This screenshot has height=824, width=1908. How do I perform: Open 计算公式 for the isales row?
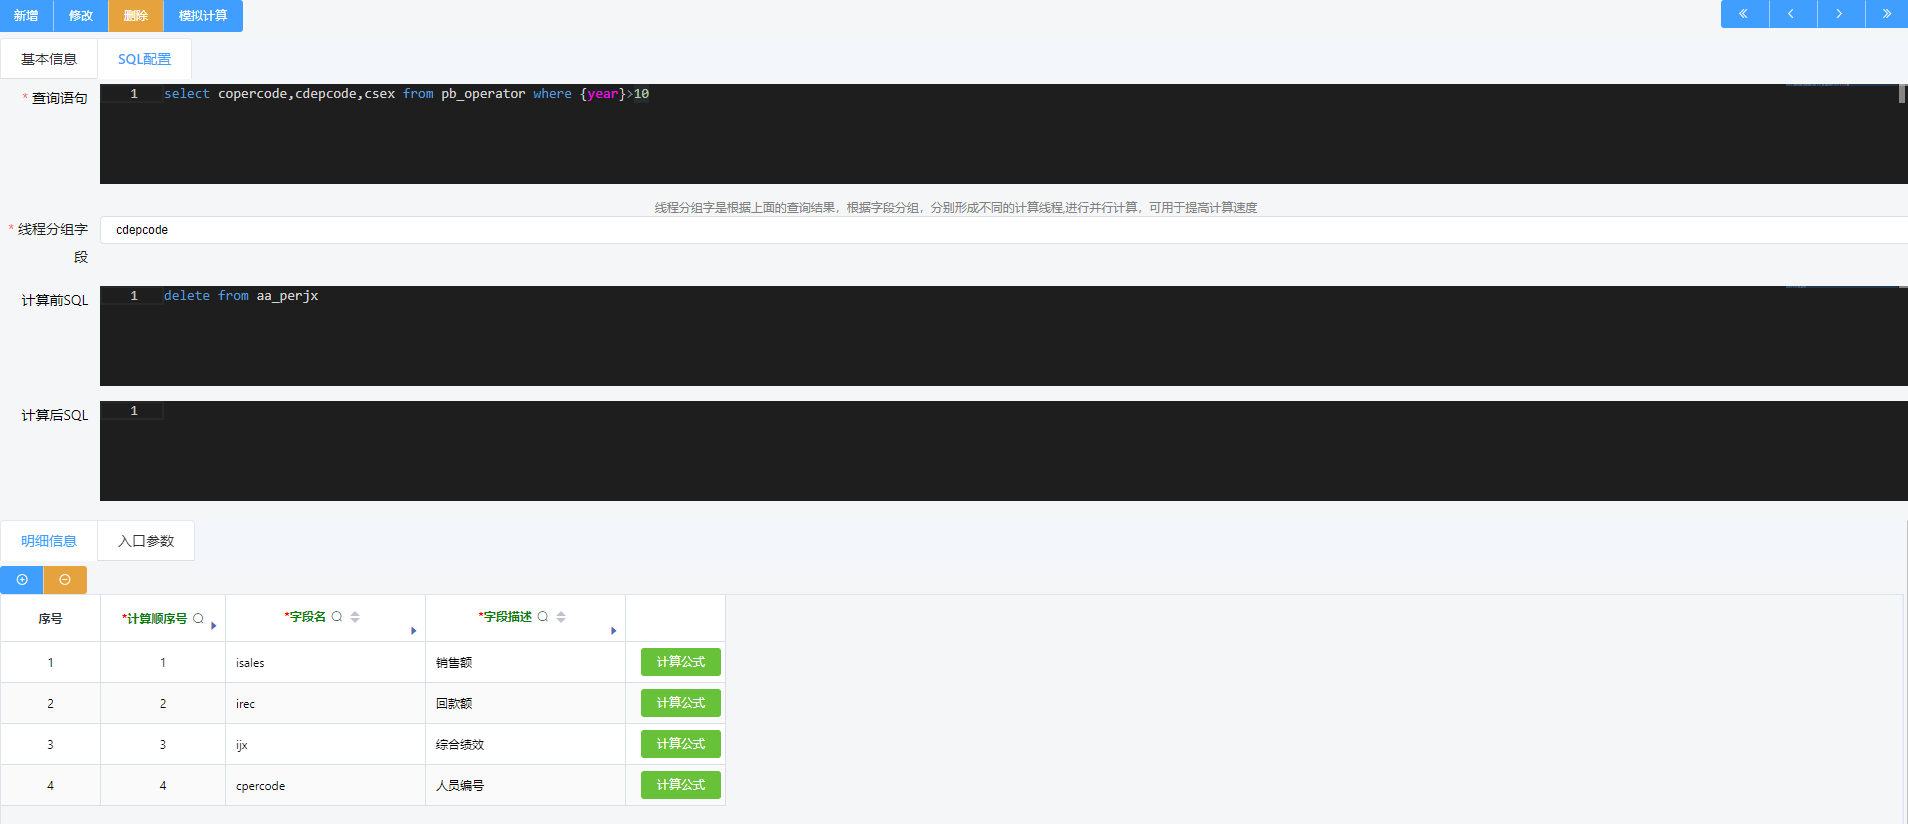click(681, 662)
